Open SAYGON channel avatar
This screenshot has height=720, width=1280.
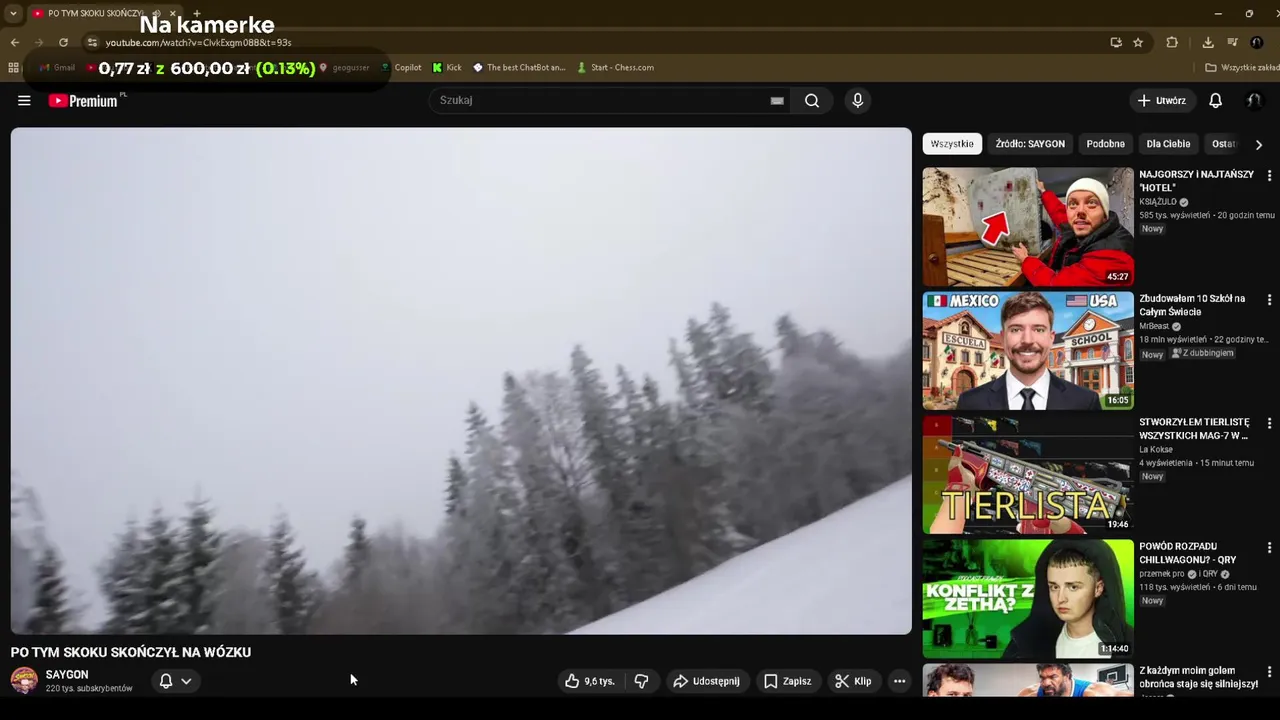(24, 681)
